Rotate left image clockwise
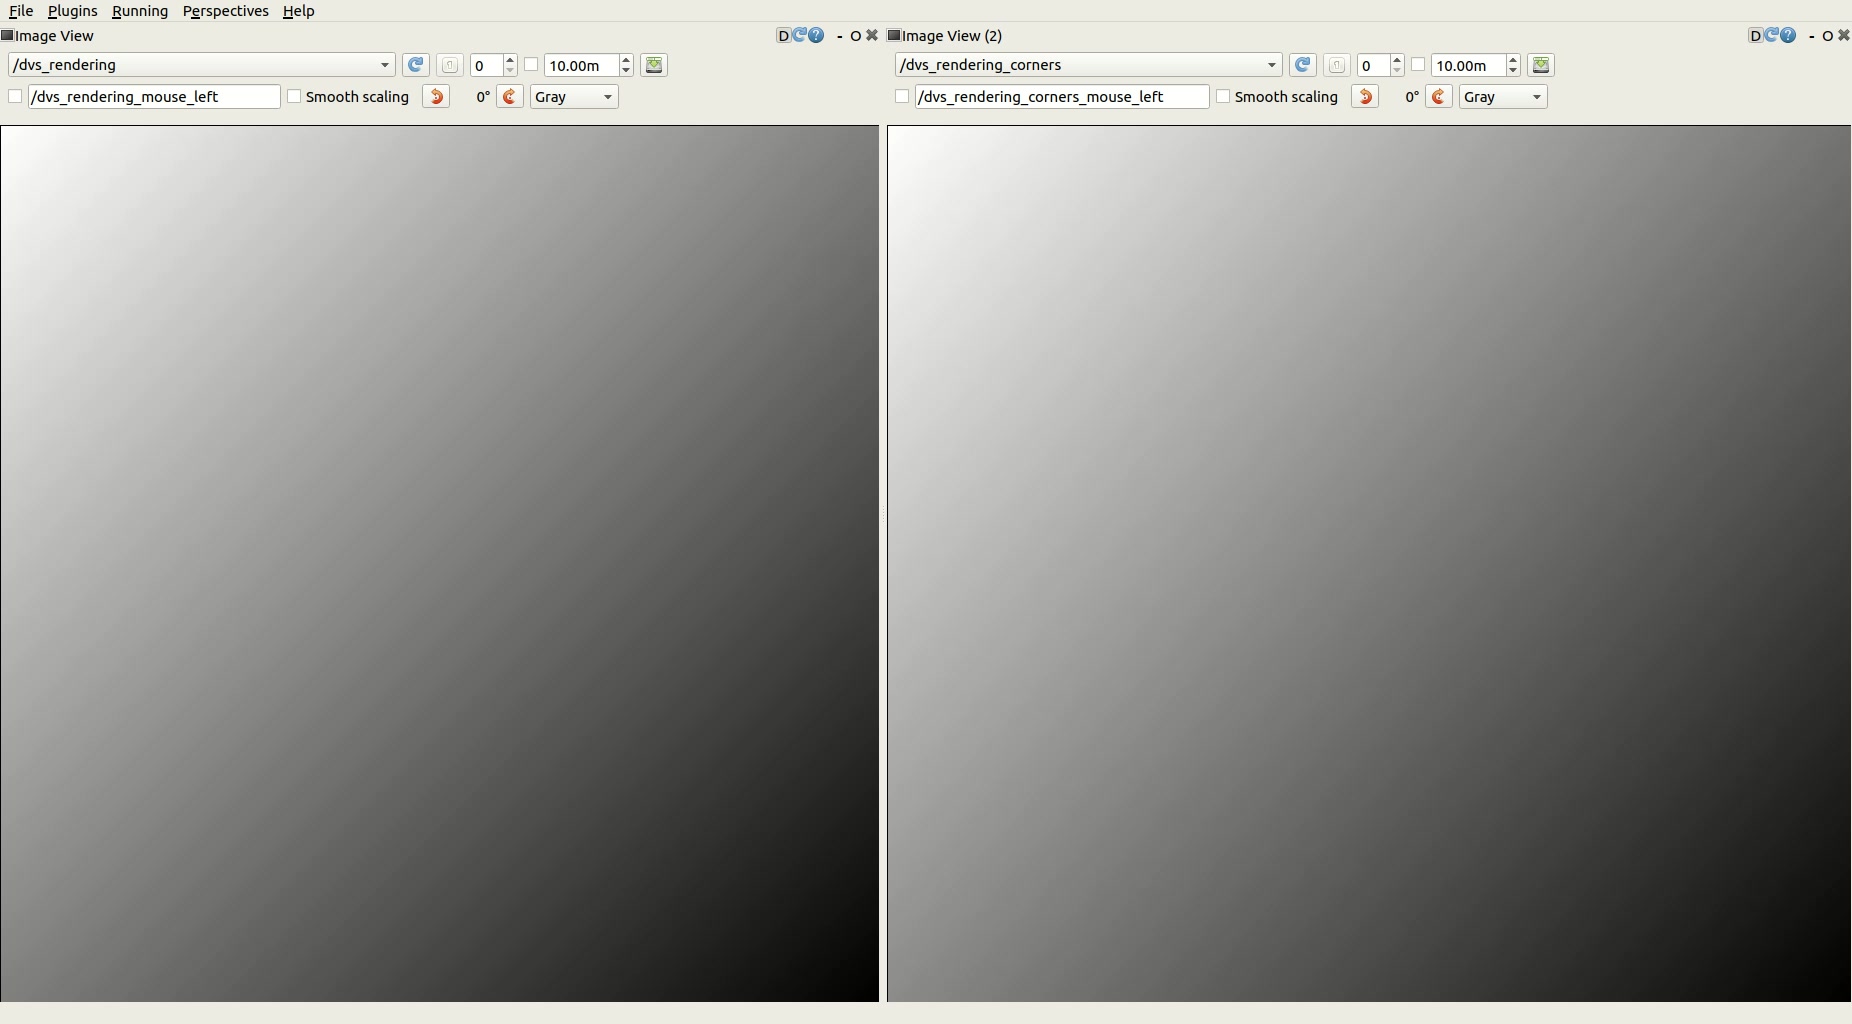The height and width of the screenshot is (1024, 1852). tap(510, 97)
